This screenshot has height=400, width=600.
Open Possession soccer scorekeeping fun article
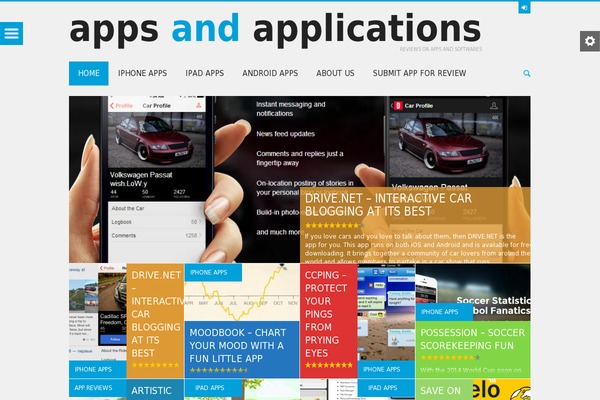click(x=473, y=339)
